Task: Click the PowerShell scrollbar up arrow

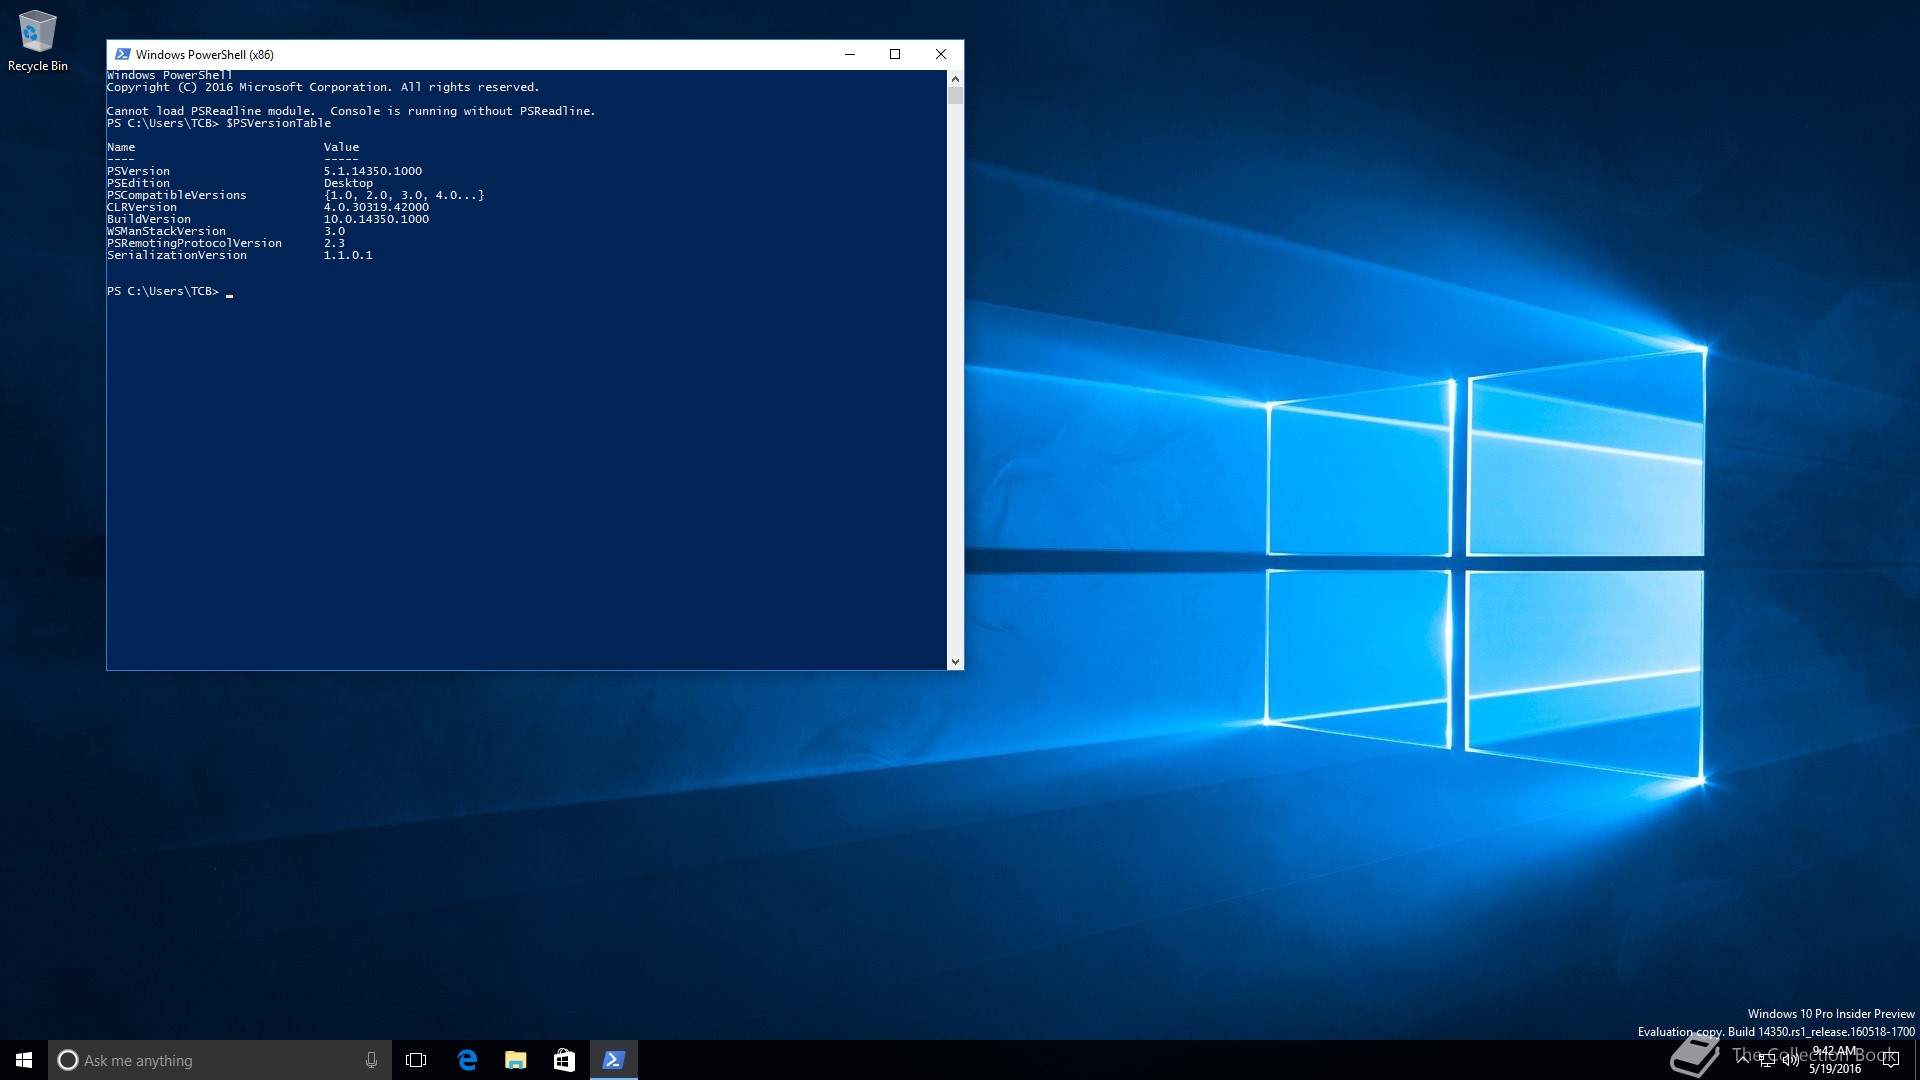Action: pos(955,78)
